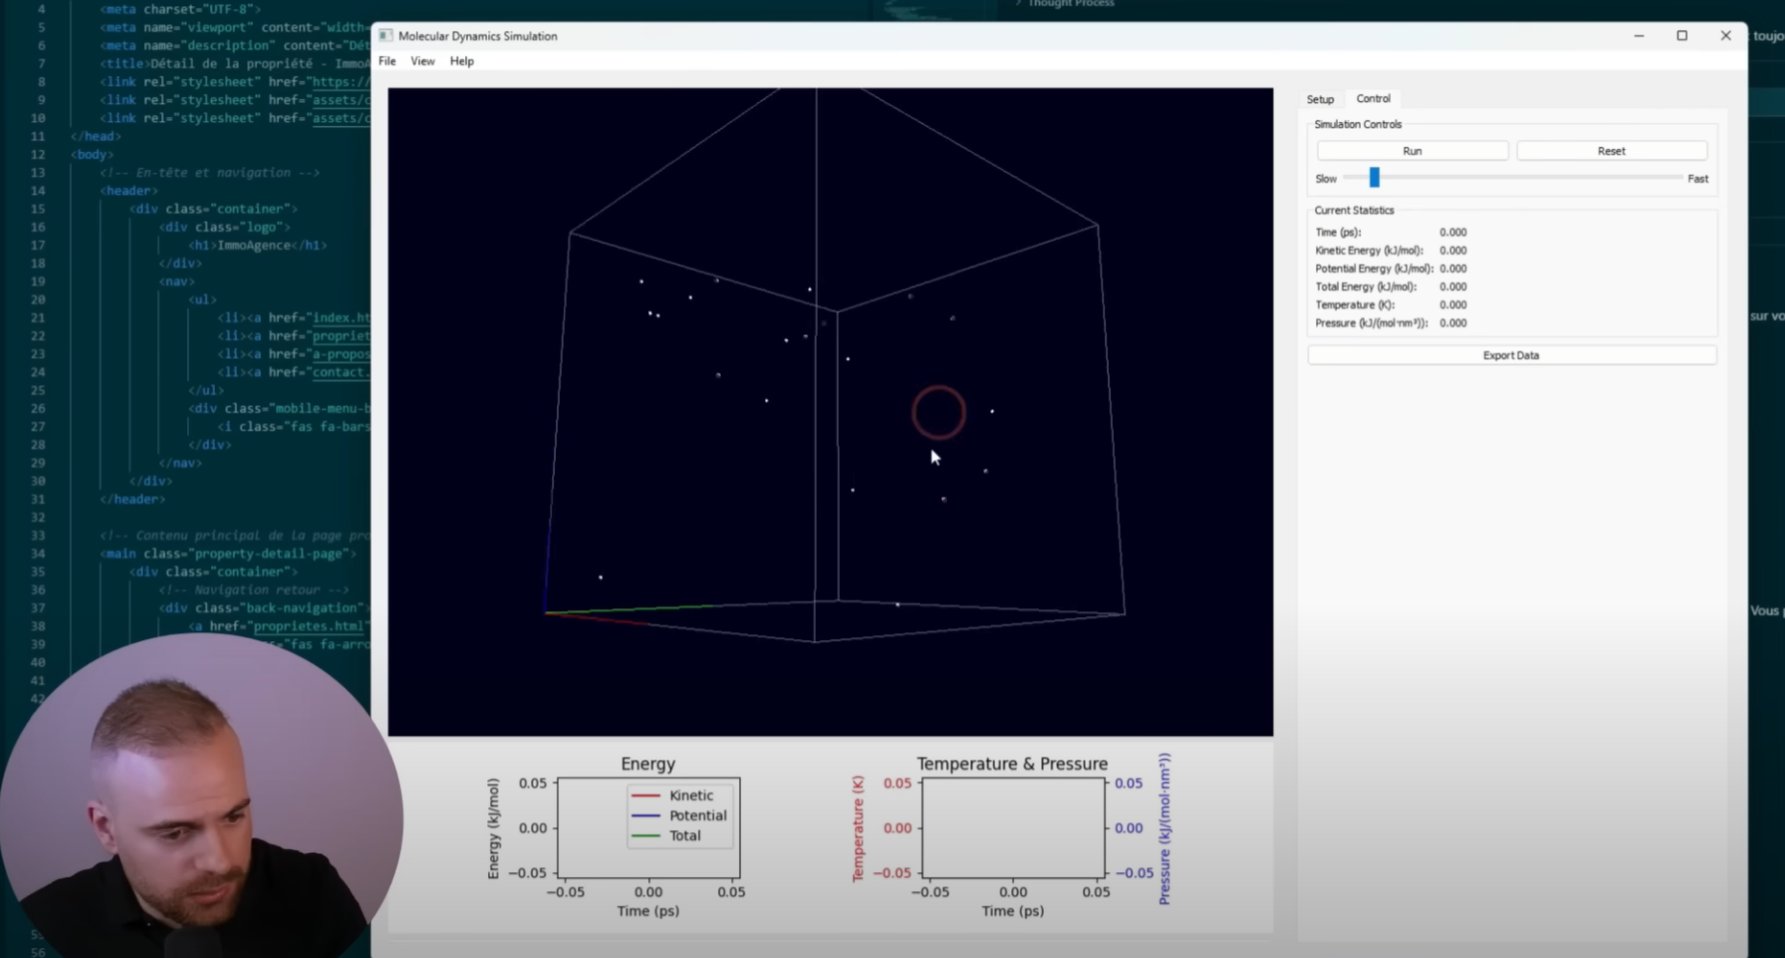Open the File menu
This screenshot has width=1785, height=958.
click(387, 61)
